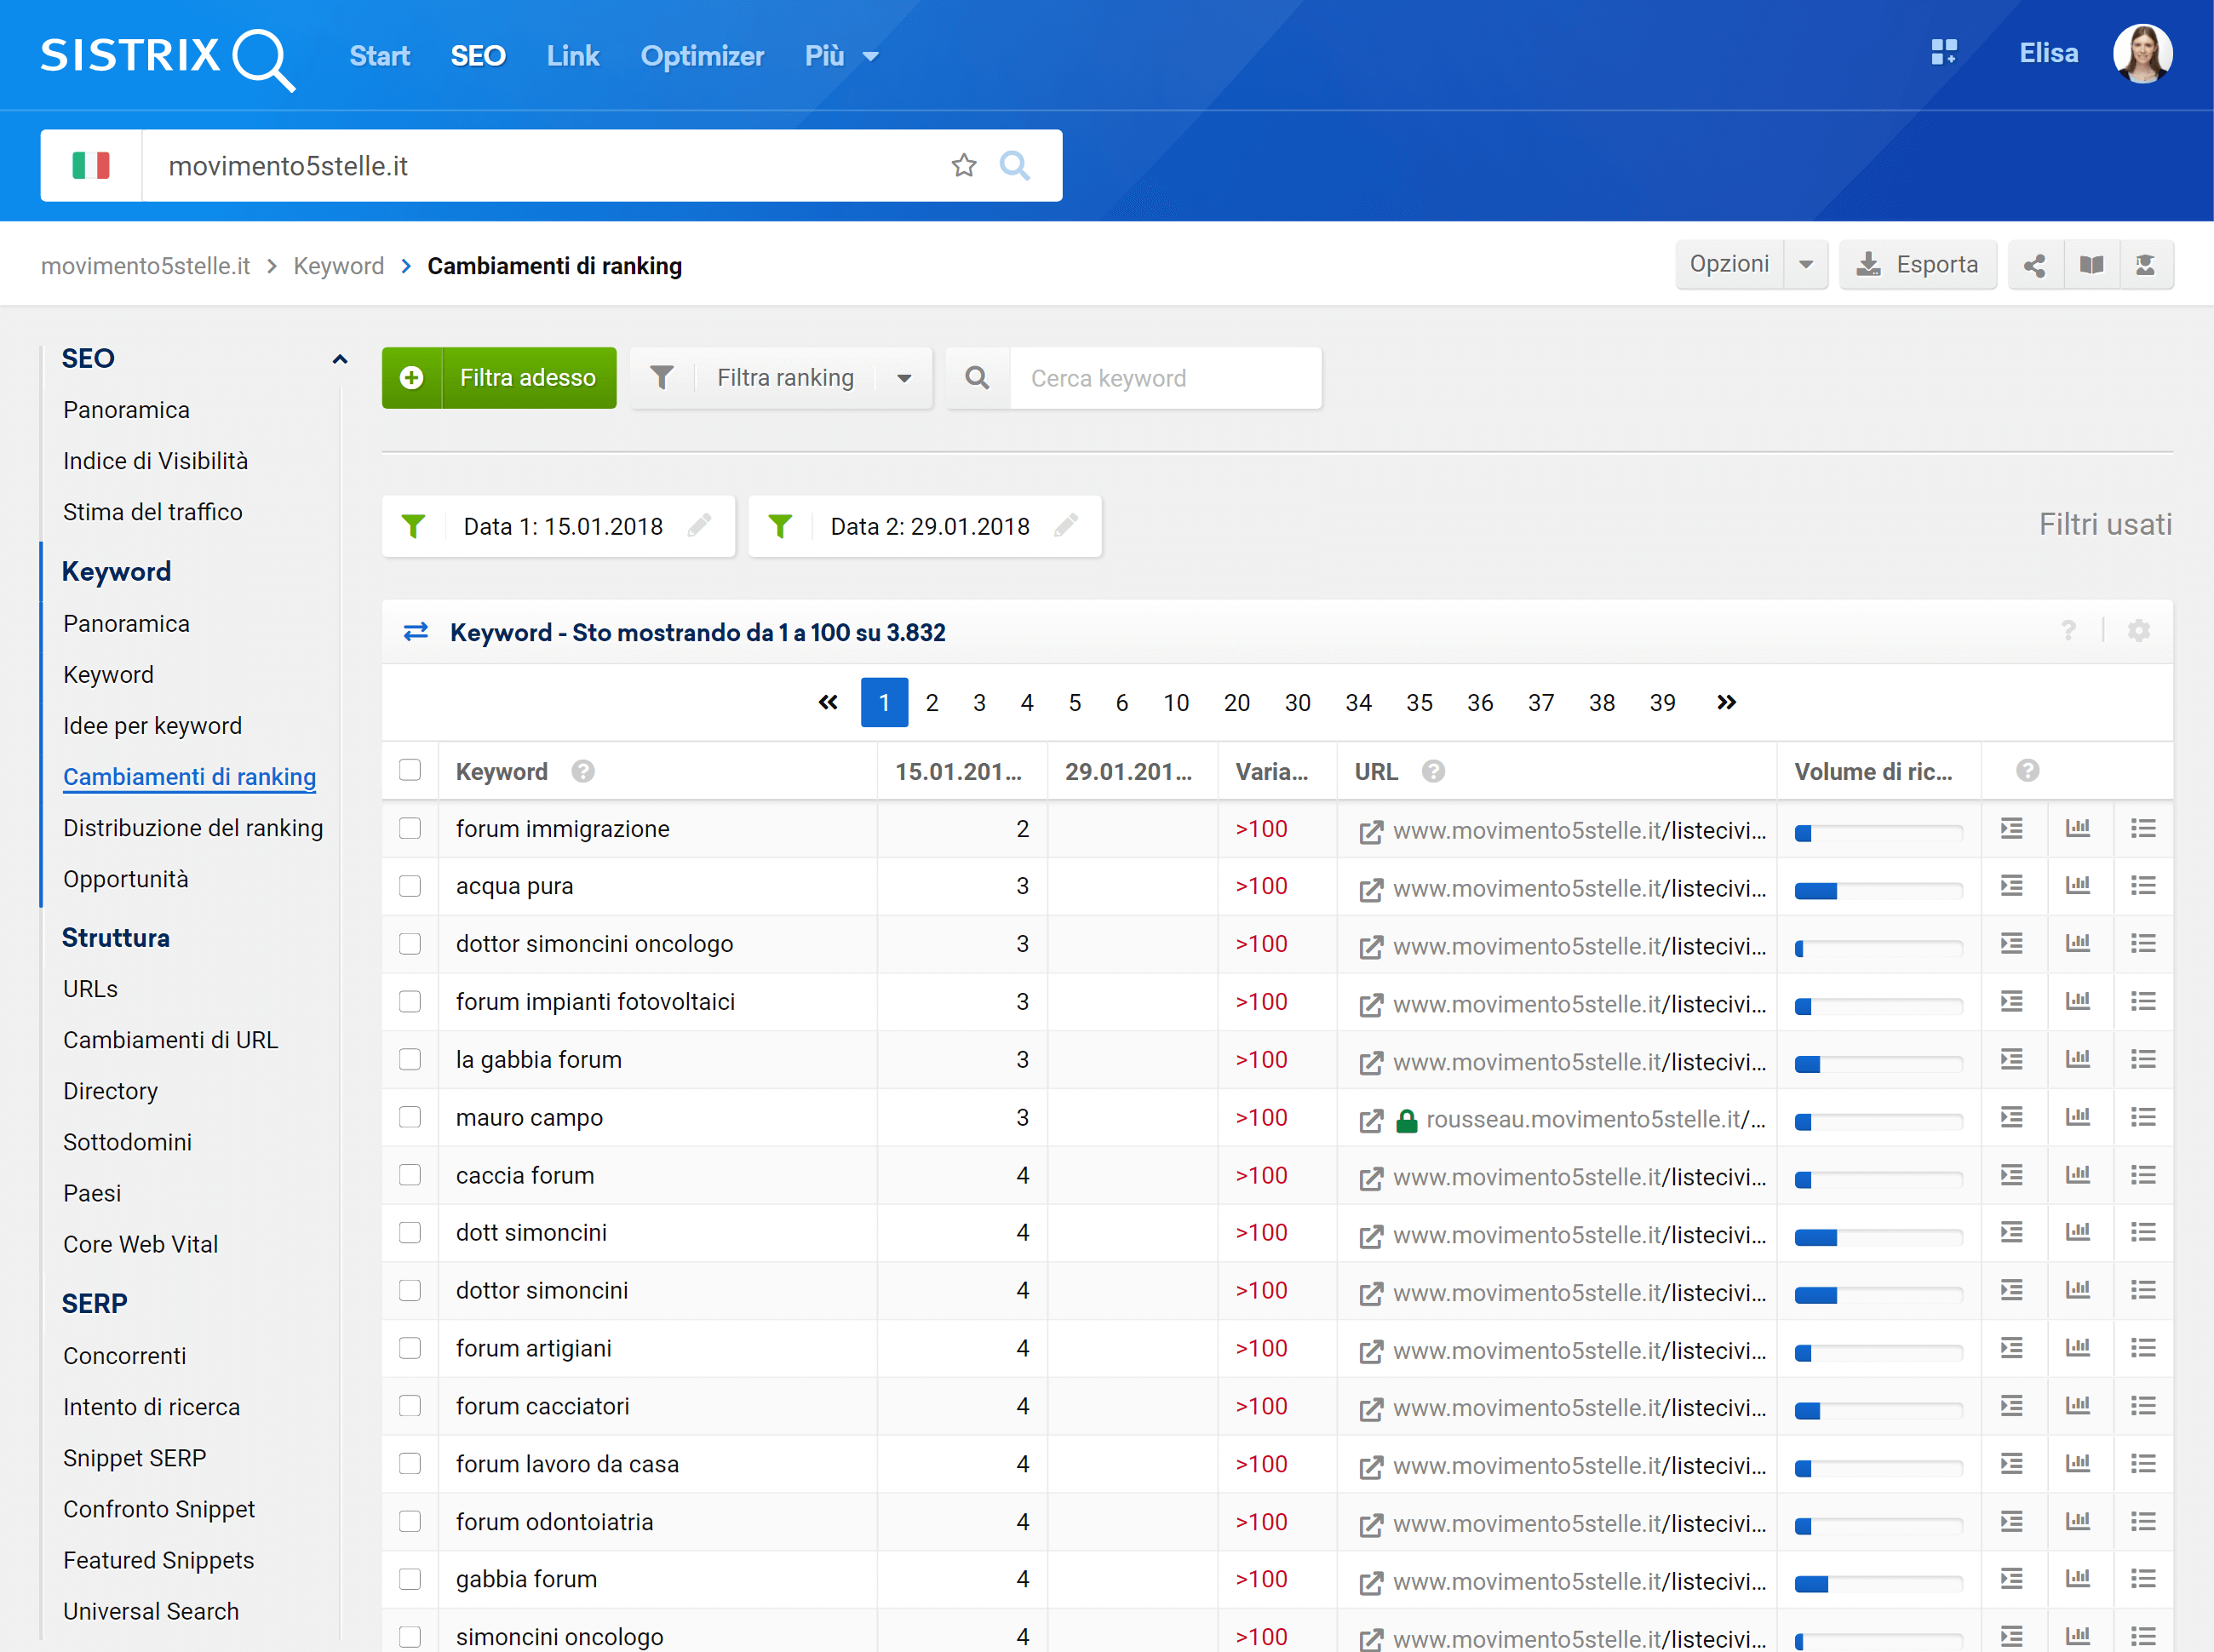The width and height of the screenshot is (2214, 1652).
Task: Click the share icon in the toolbar
Action: pos(2034,265)
